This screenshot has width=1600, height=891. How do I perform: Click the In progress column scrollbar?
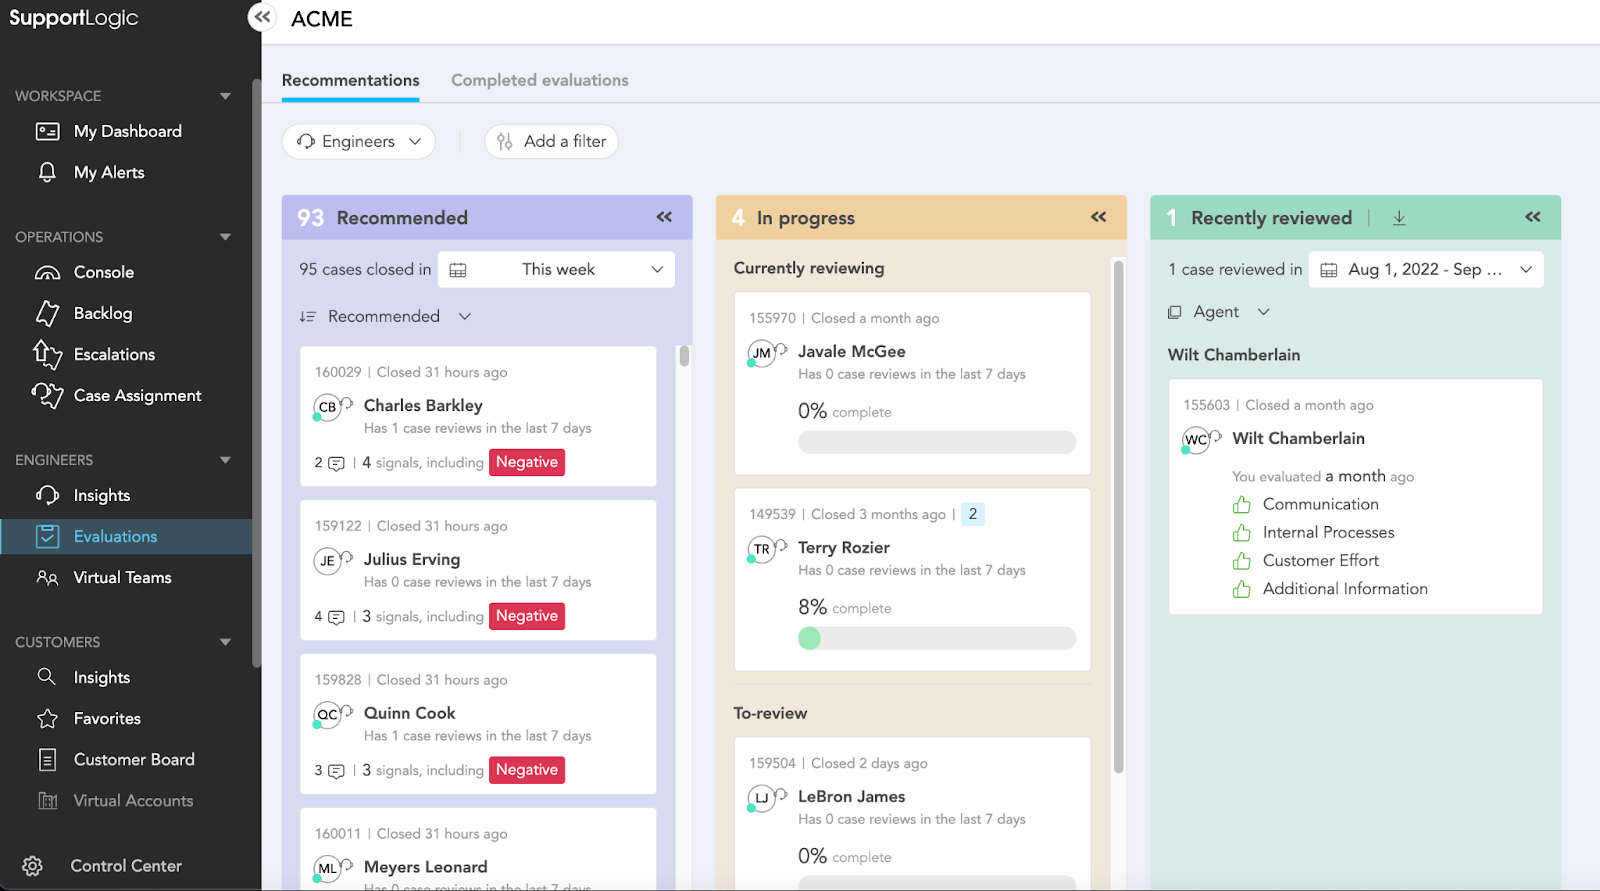click(1118, 516)
